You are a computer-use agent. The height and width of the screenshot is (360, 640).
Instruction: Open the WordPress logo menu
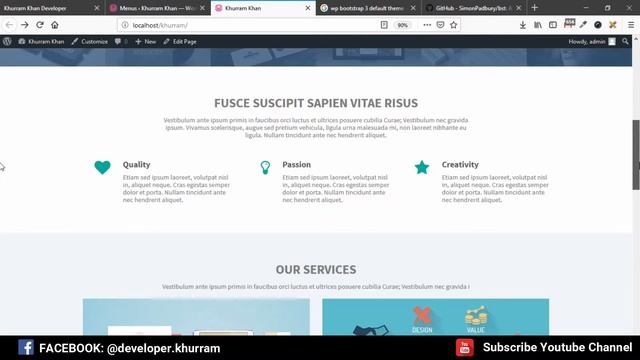tap(7, 41)
